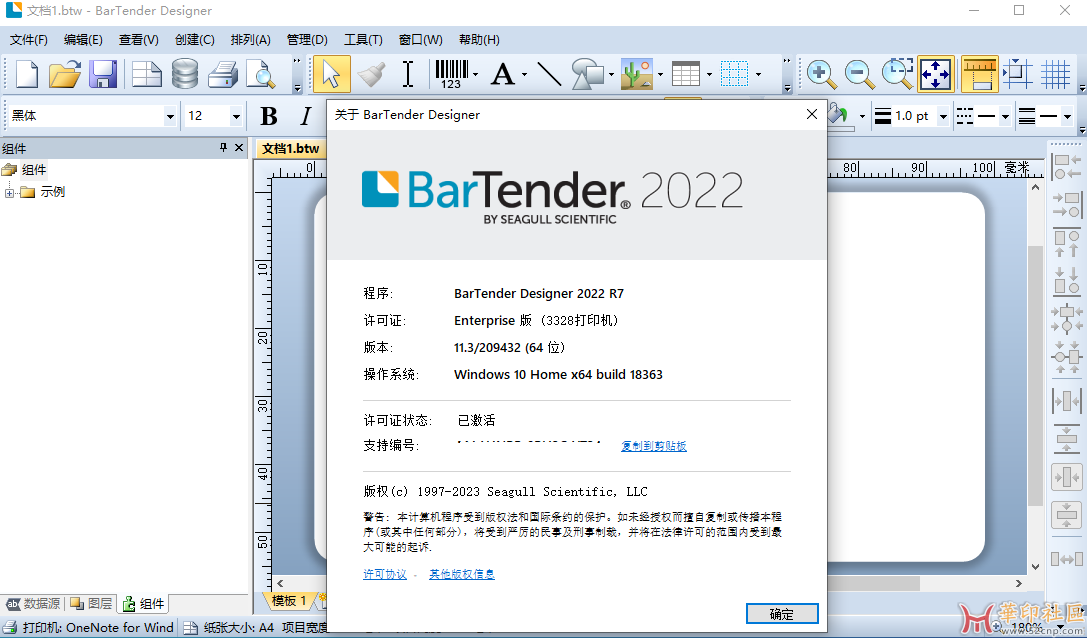The height and width of the screenshot is (638, 1087).
Task: Select the pointer arrow tool
Action: click(331, 74)
